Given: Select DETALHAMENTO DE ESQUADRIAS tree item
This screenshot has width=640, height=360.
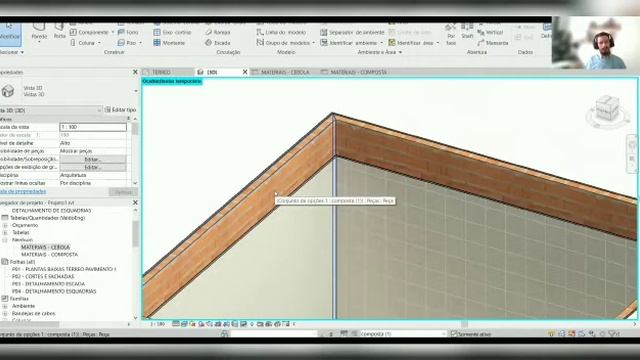Looking at the screenshot, I should tap(51, 211).
